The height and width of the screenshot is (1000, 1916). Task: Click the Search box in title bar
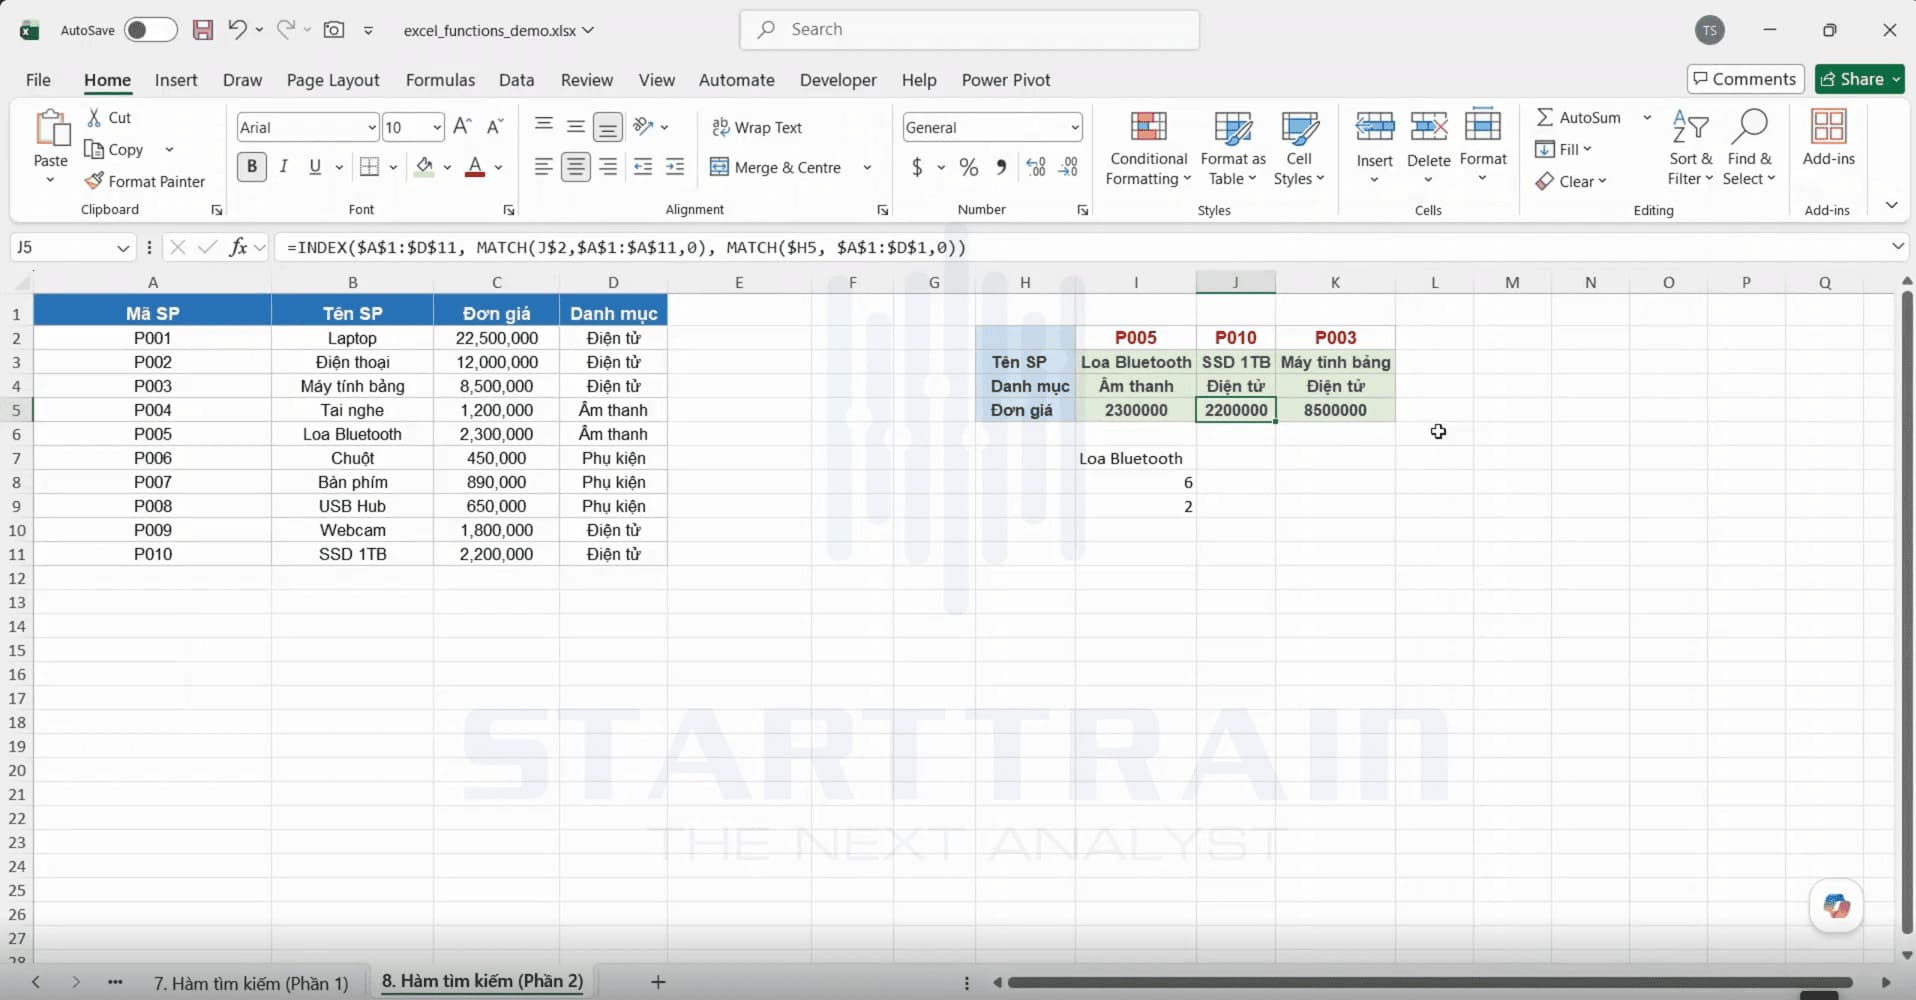click(970, 30)
